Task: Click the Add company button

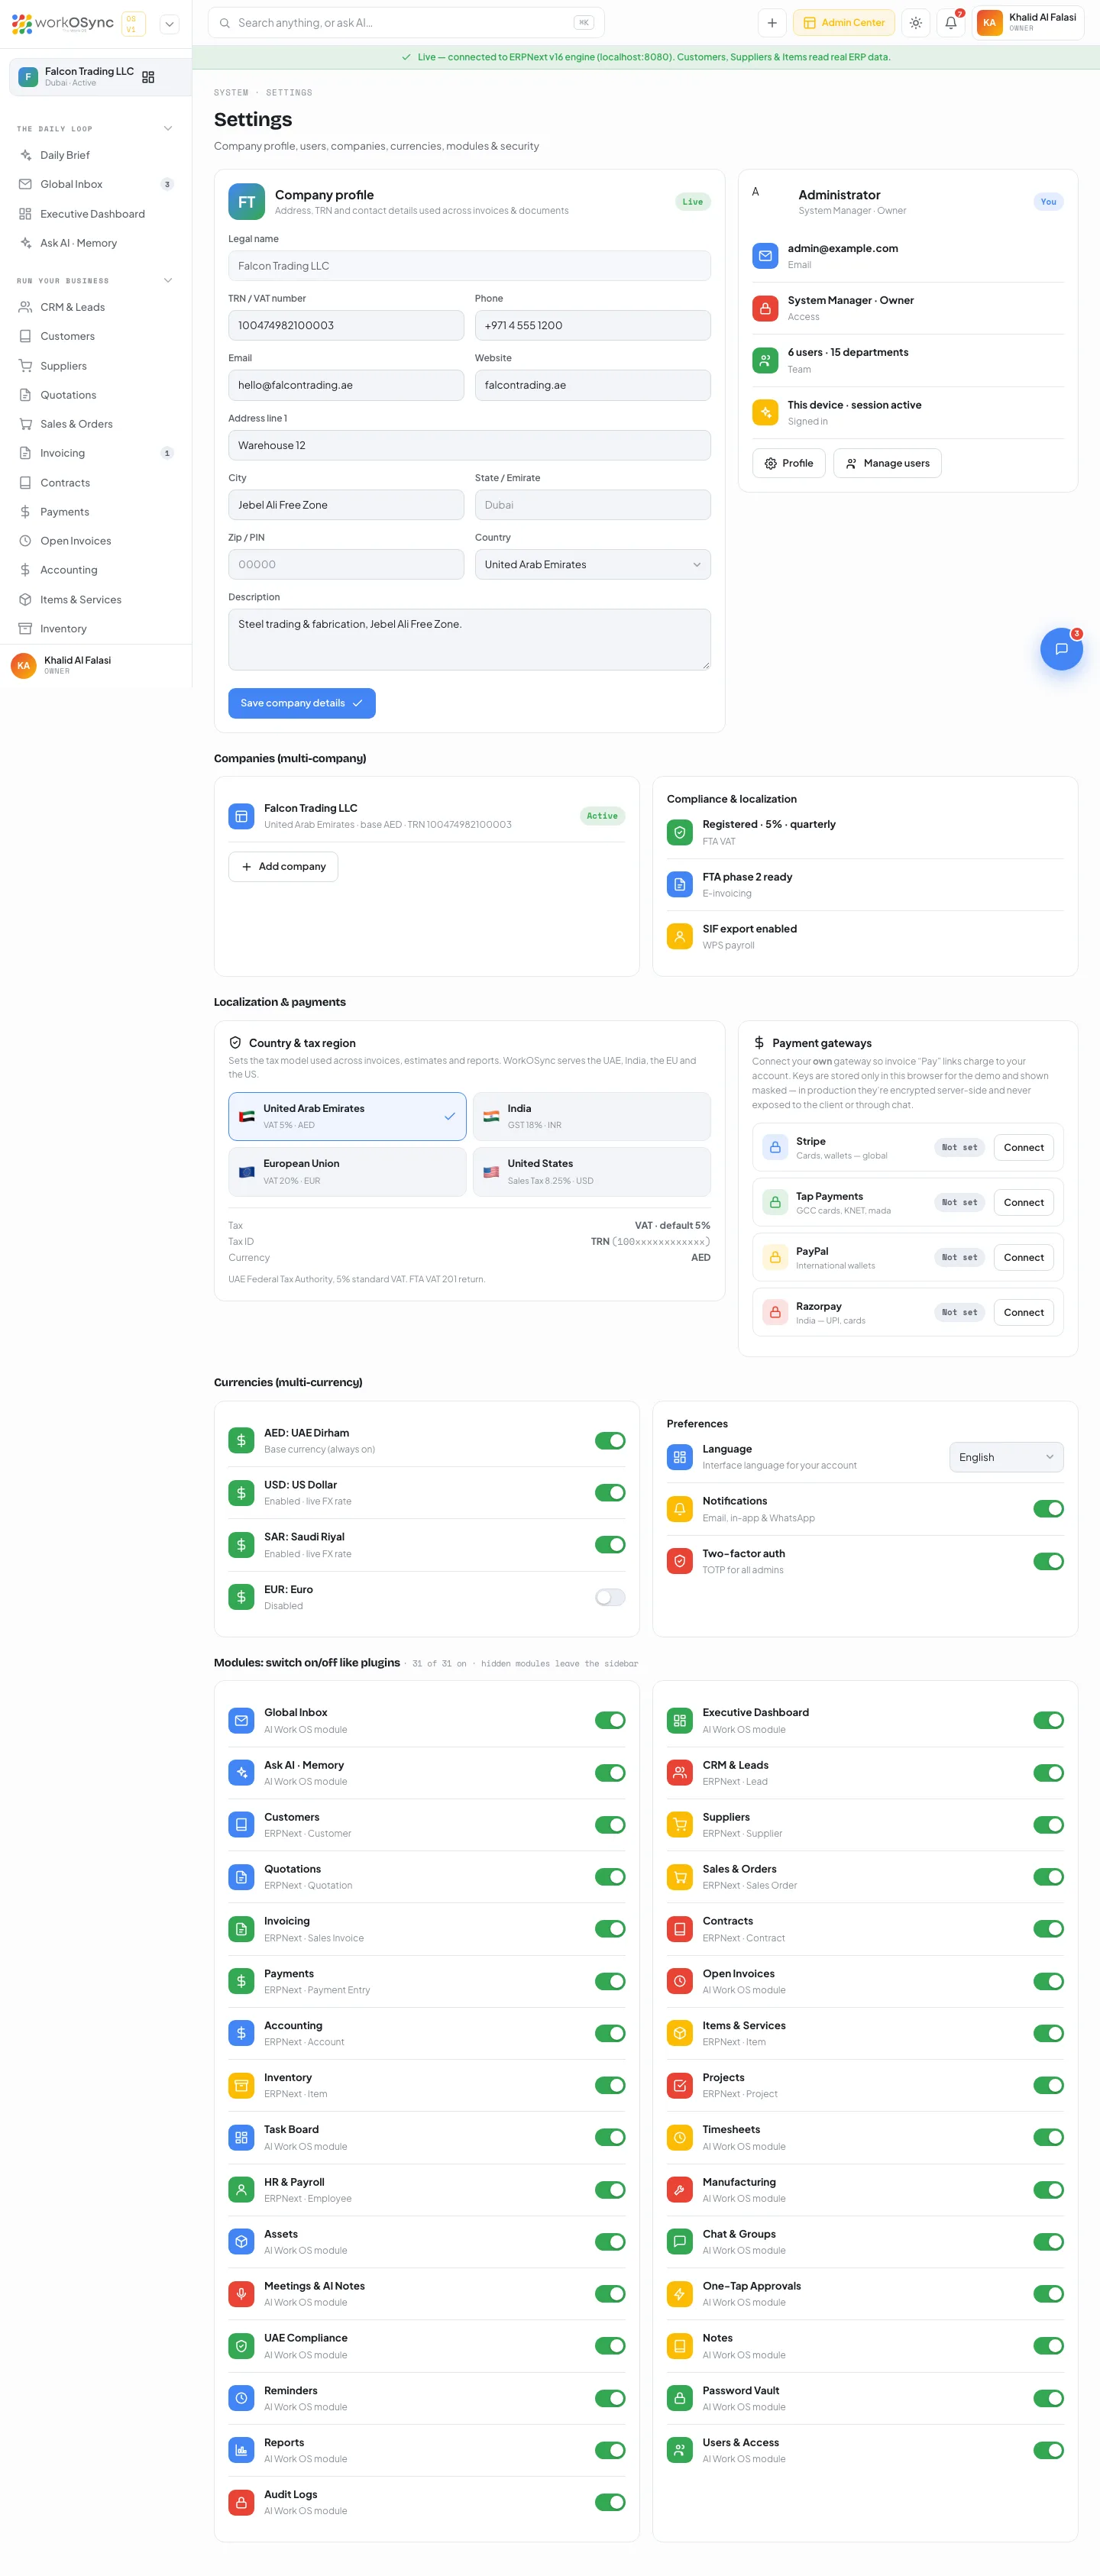Action: tap(283, 867)
